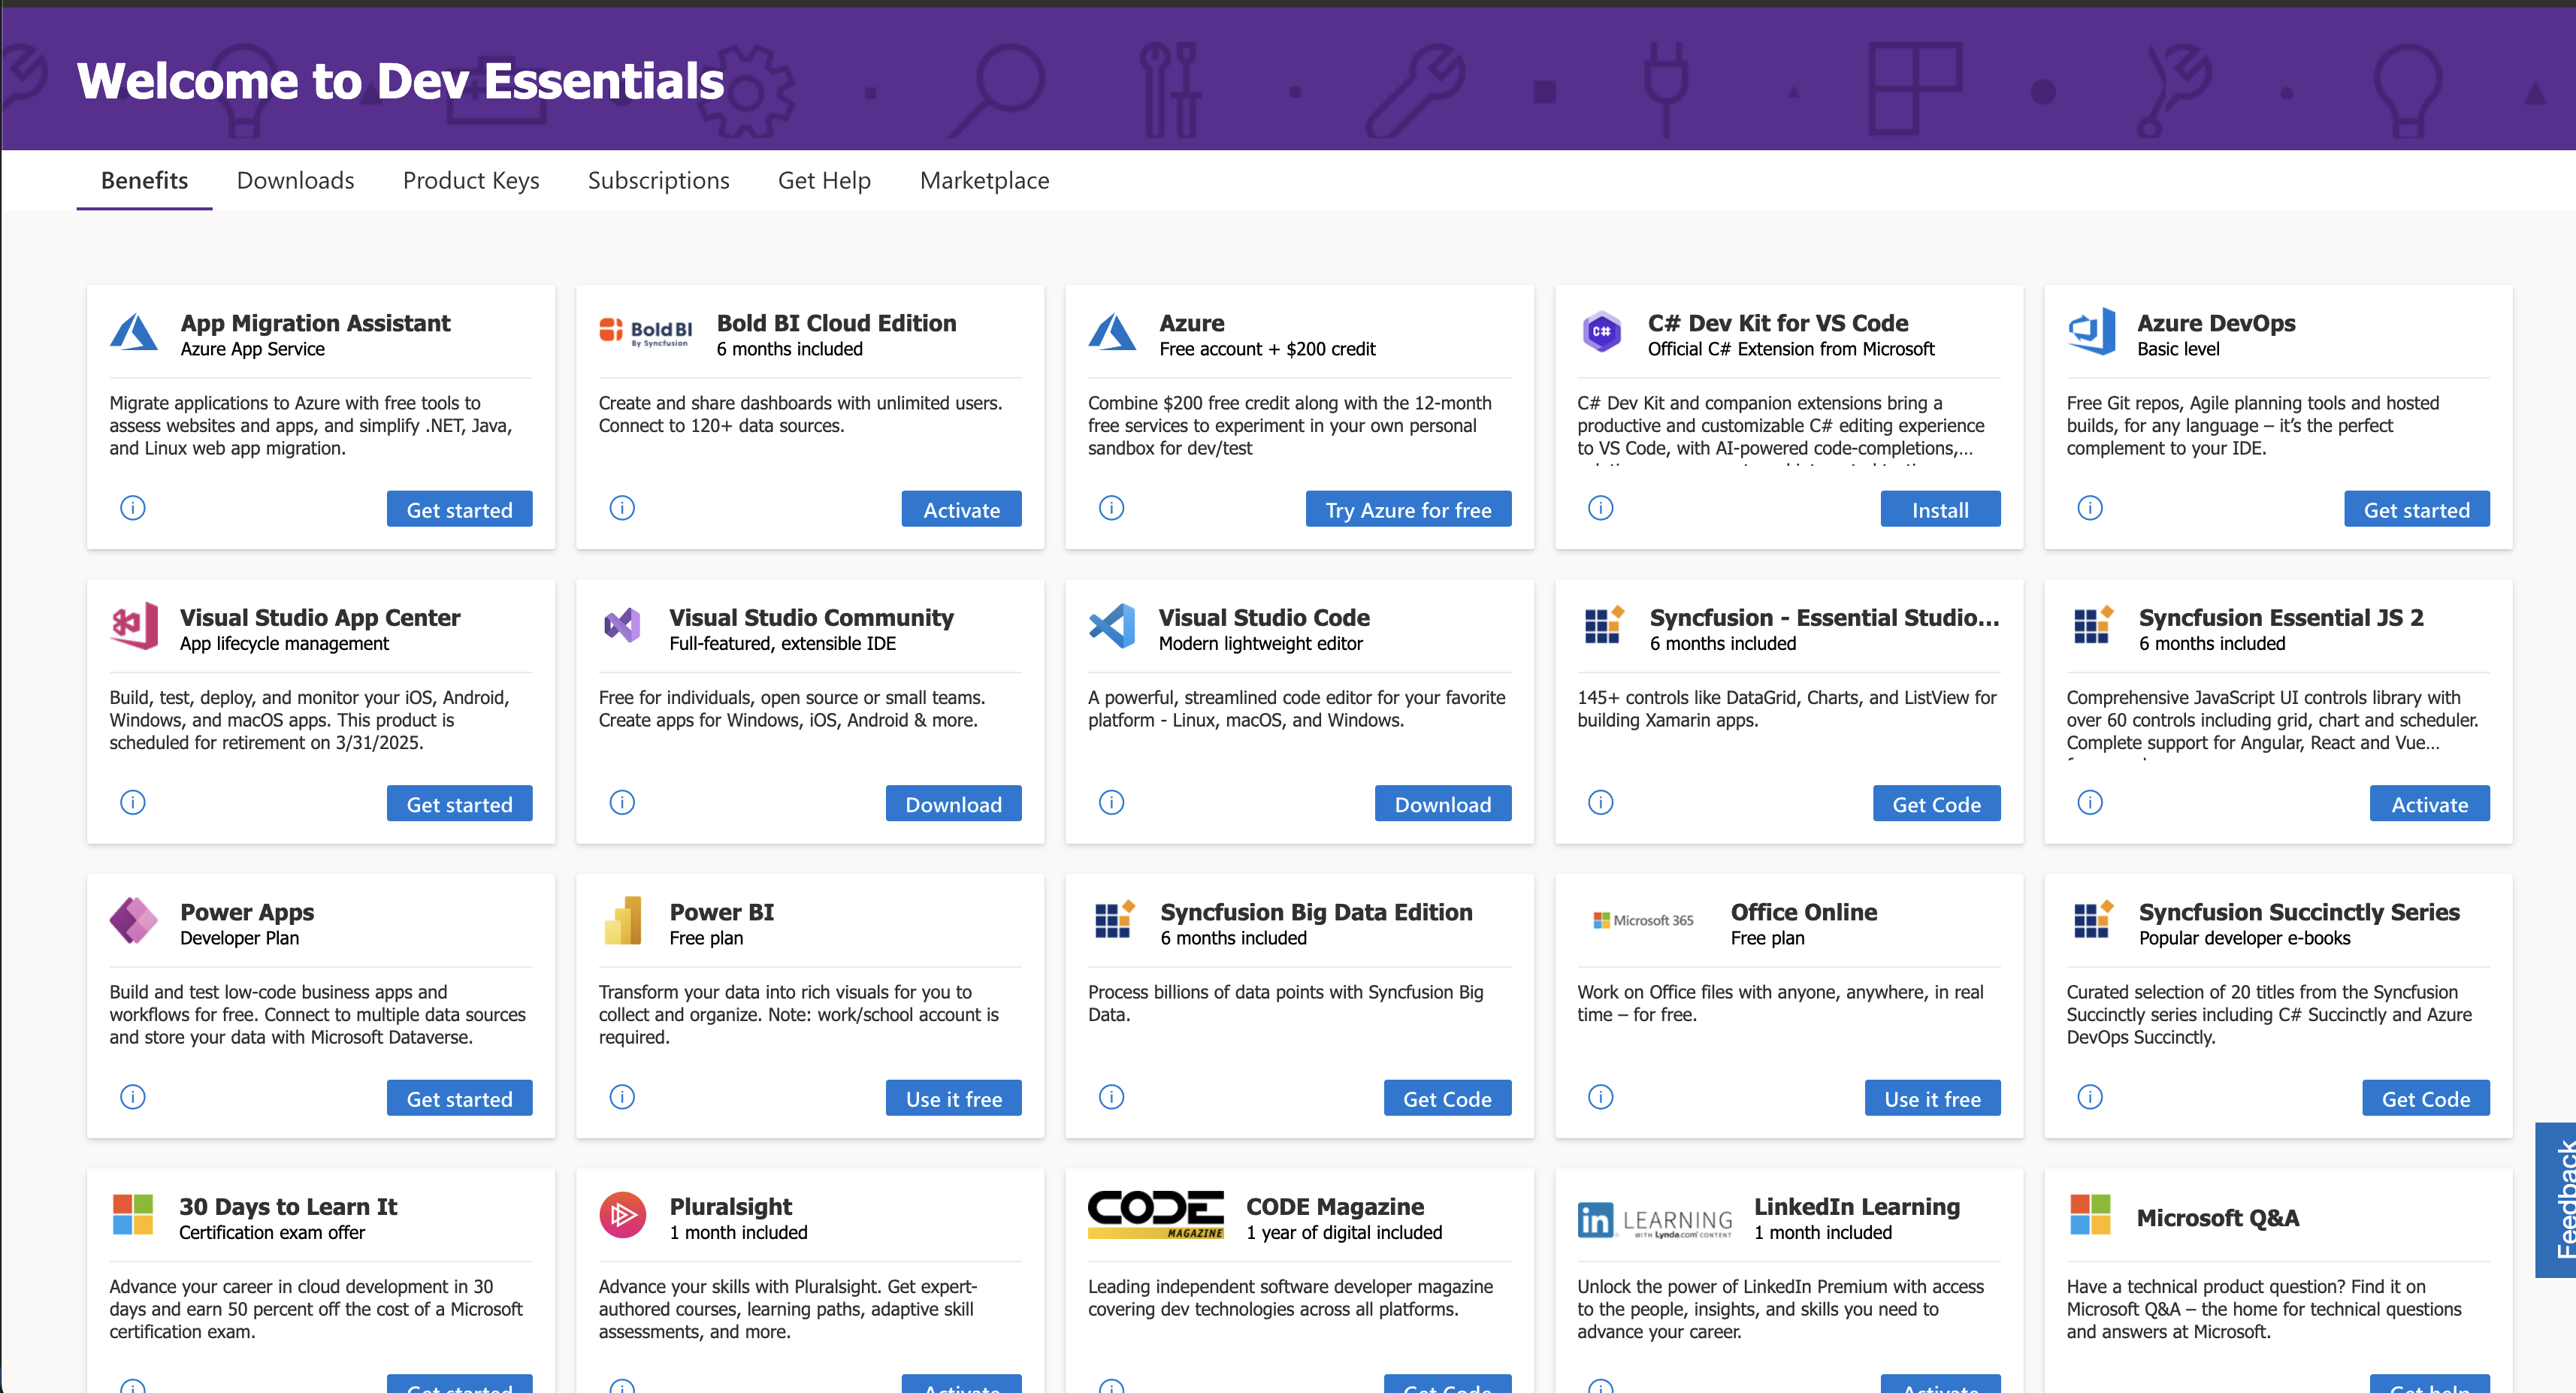Click the Azure DevOps logo icon
2576x1393 pixels.
(x=2091, y=332)
